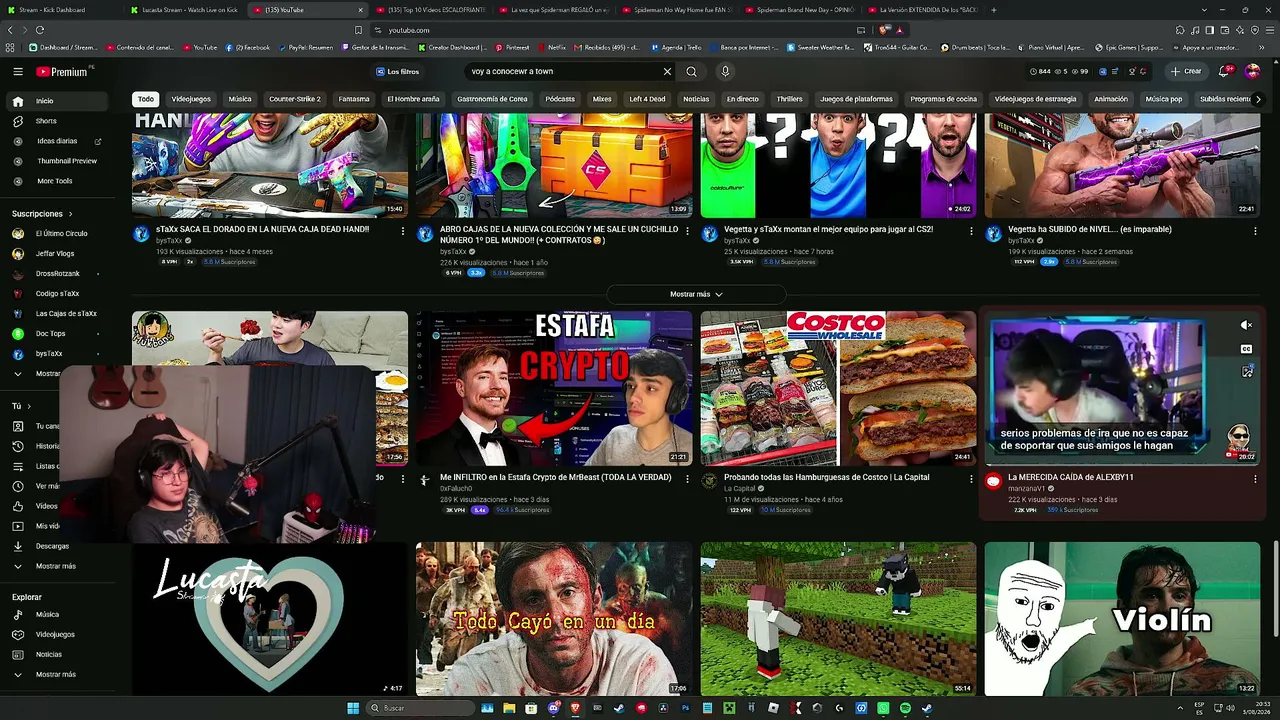Open Photoshop from the taskbar
The image size is (1280, 720).
[x=685, y=708]
